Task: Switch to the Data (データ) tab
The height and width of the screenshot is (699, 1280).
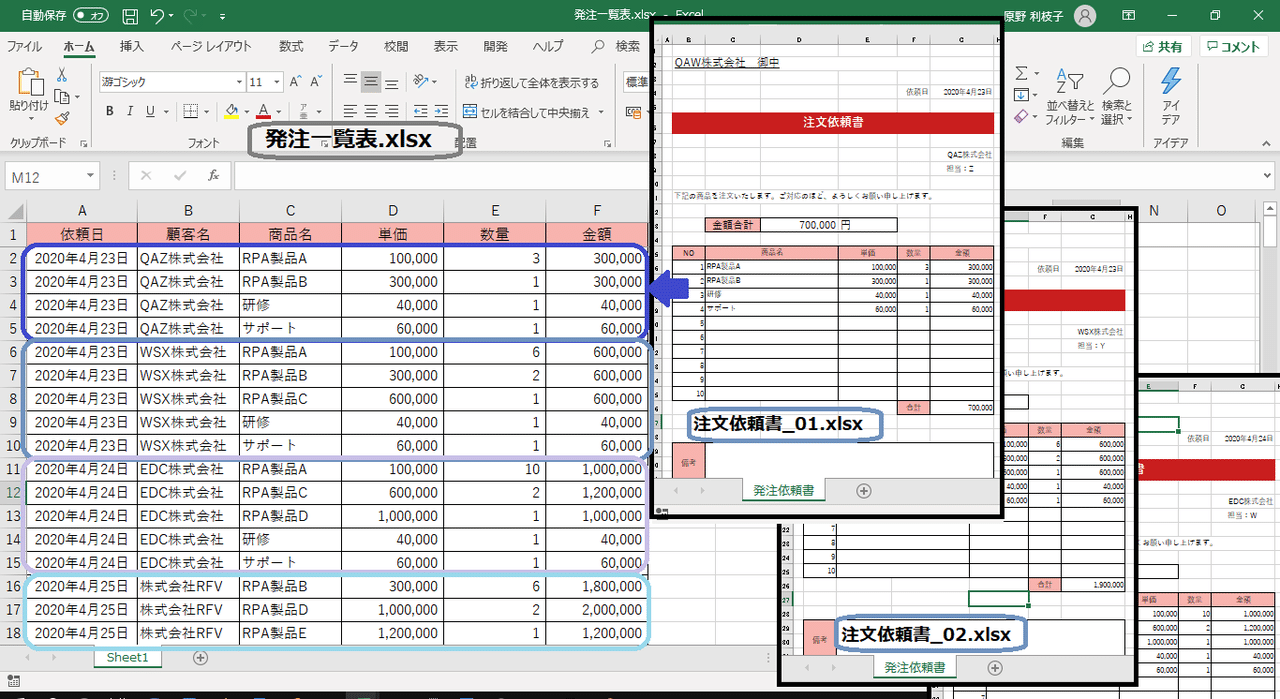Action: click(x=343, y=47)
